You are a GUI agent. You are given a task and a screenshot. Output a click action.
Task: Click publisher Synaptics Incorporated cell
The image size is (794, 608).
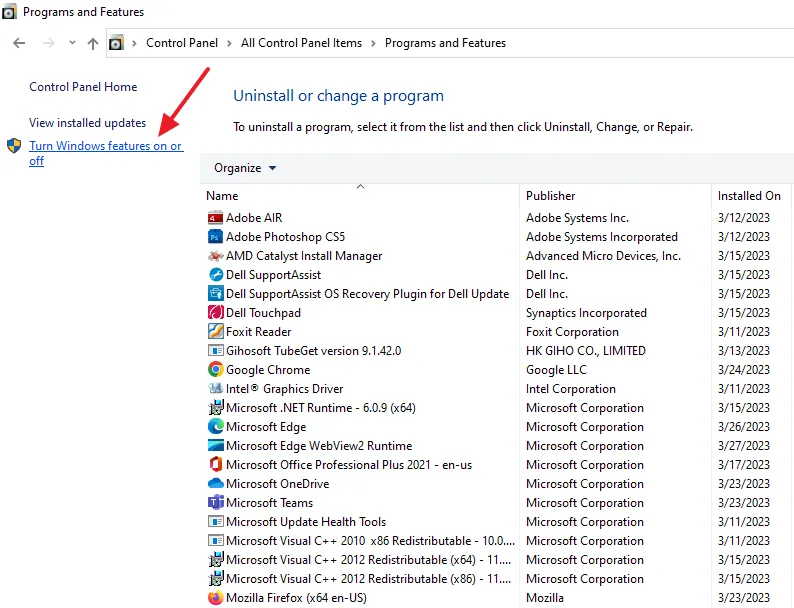586,313
